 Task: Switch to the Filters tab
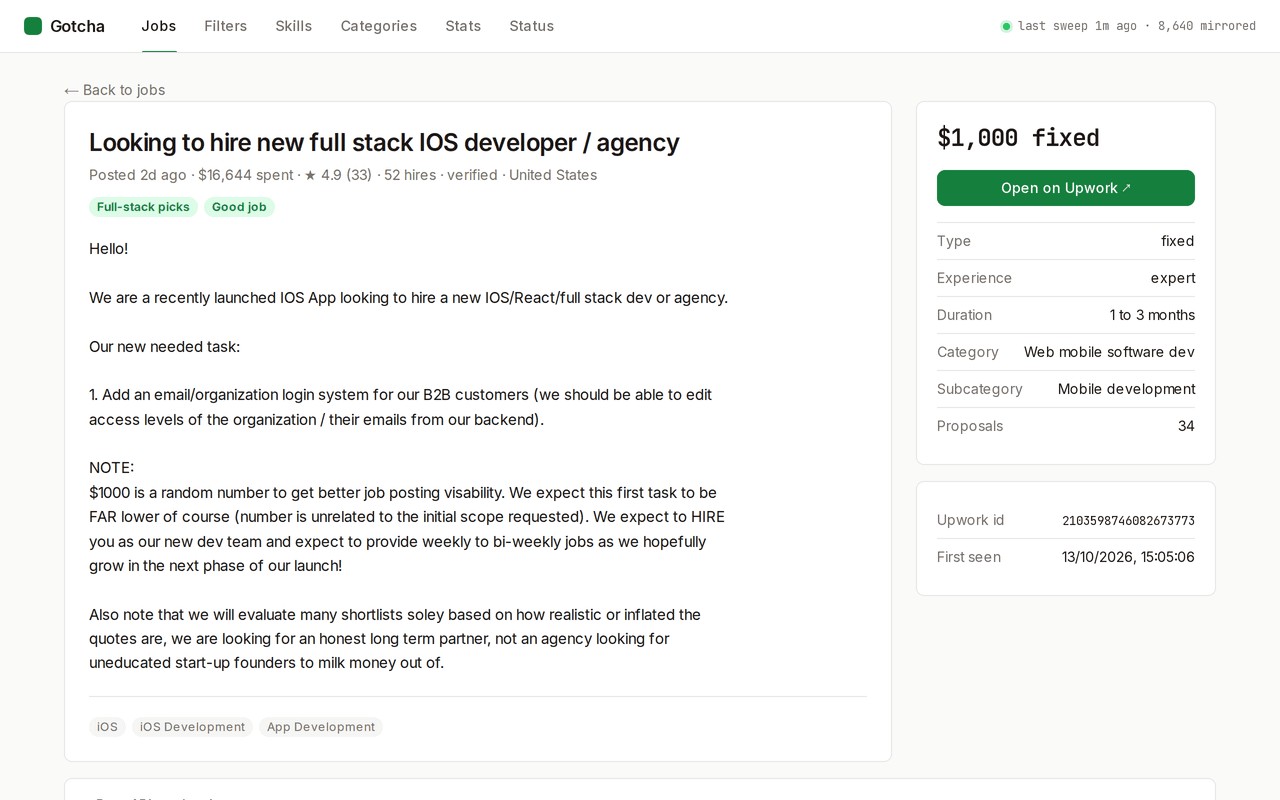(x=226, y=26)
